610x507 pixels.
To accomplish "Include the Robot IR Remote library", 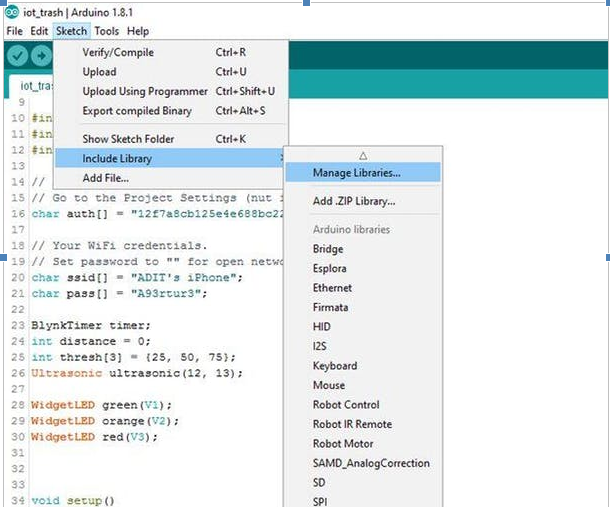I will [x=363, y=424].
